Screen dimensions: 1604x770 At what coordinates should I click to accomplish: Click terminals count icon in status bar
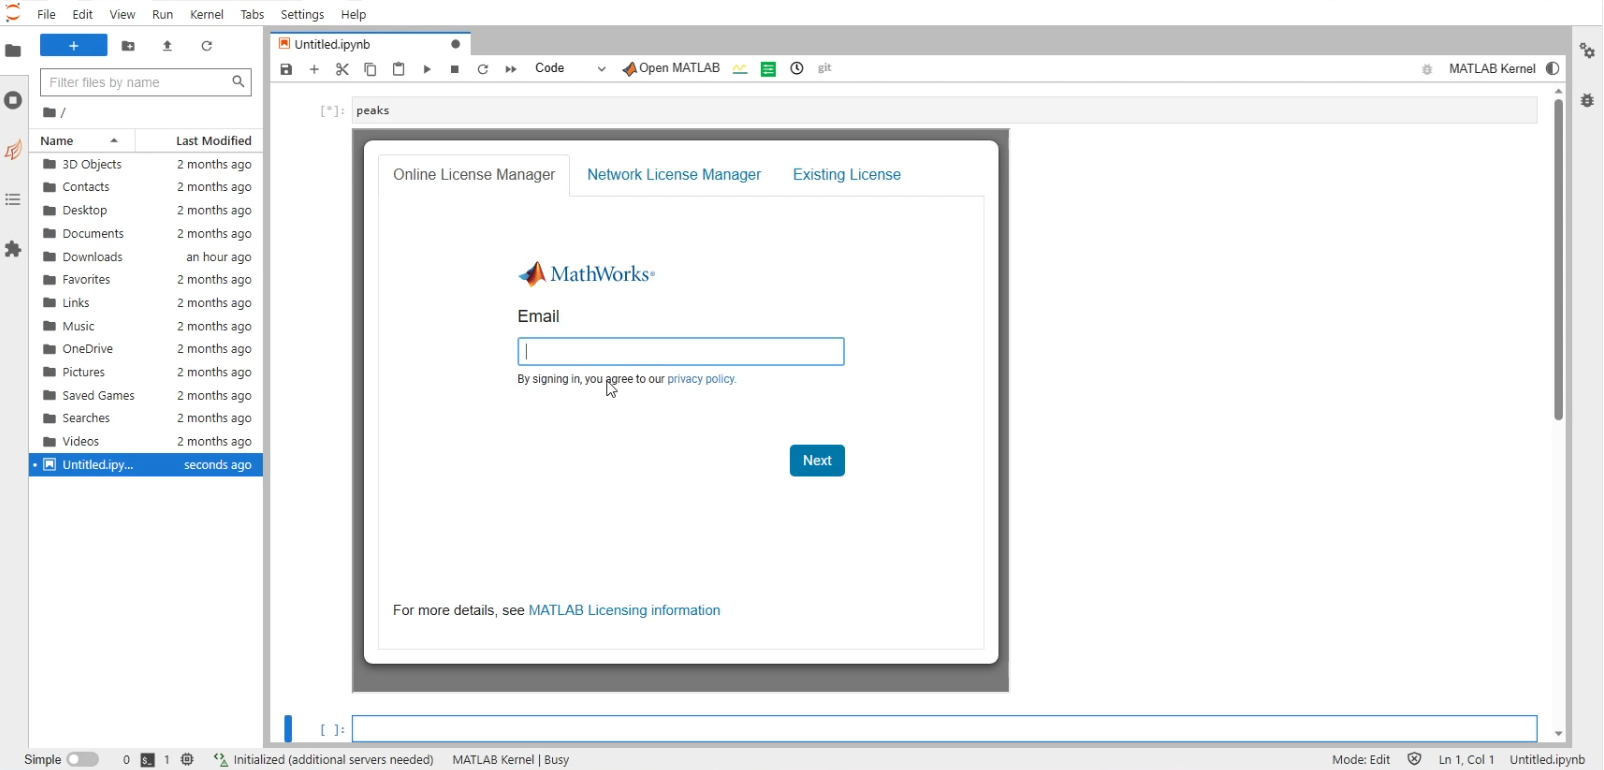point(148,760)
